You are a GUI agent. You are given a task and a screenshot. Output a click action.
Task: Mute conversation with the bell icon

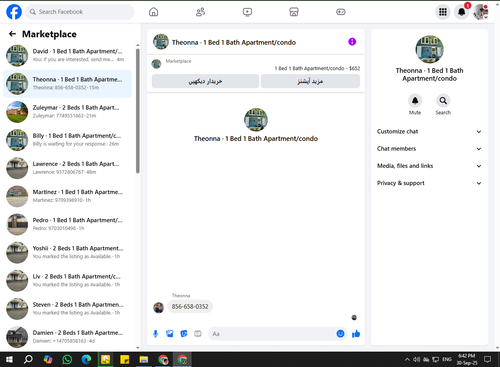[x=415, y=100]
